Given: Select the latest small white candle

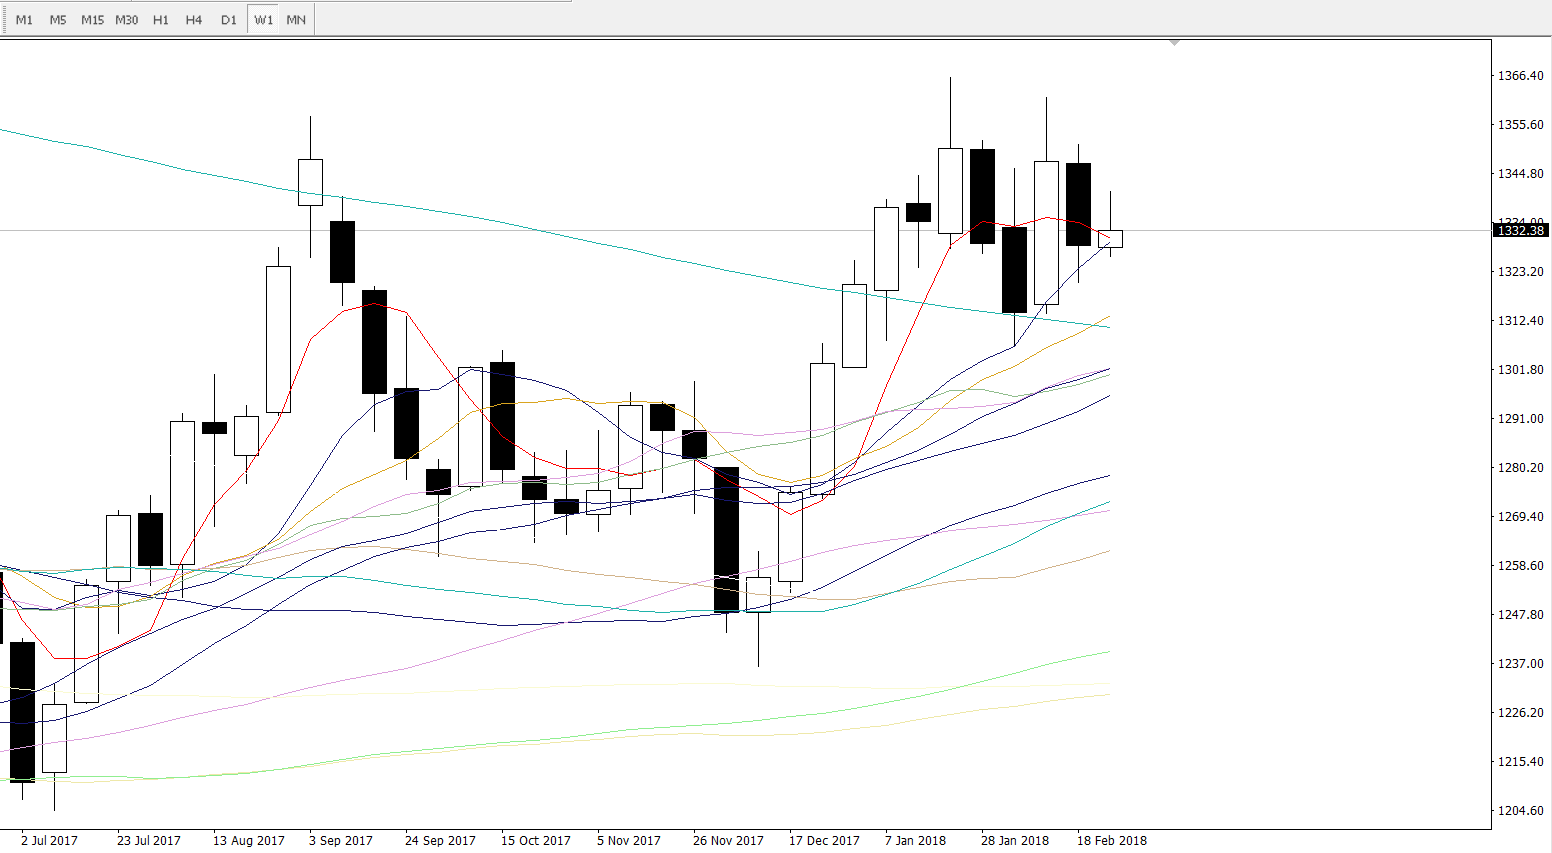Looking at the screenshot, I should [1110, 239].
